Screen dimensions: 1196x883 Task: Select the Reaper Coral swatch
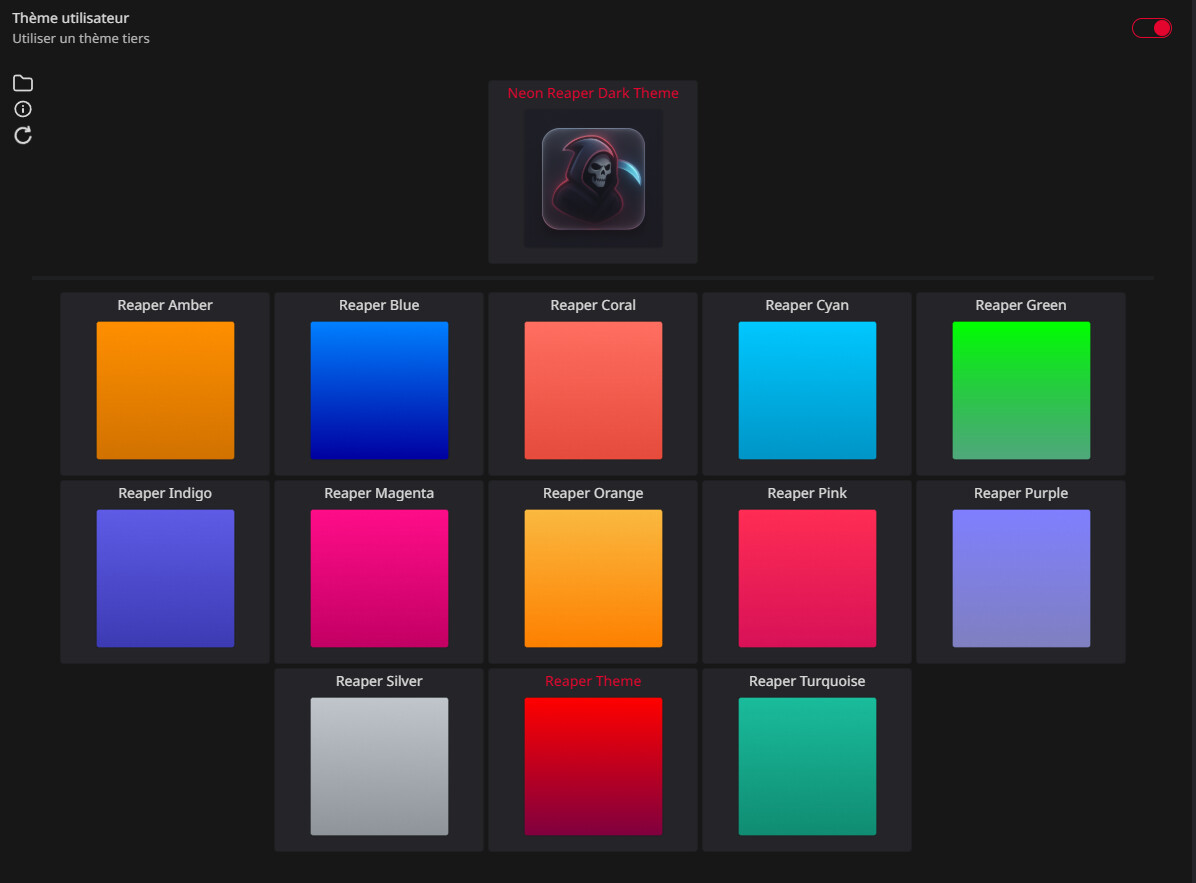click(593, 390)
